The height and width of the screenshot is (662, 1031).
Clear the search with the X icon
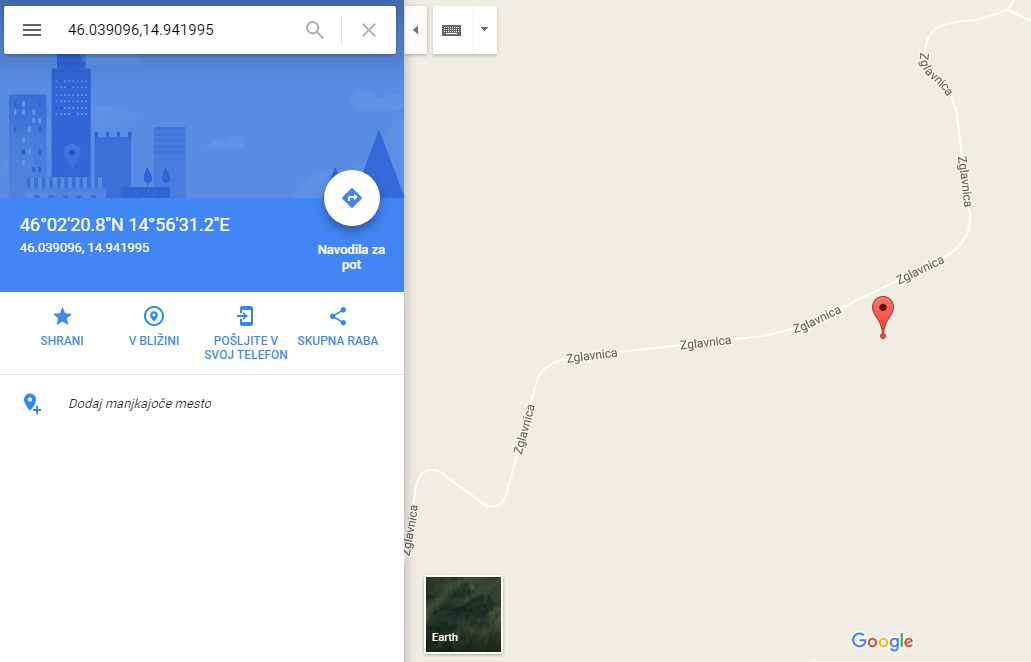coord(369,30)
